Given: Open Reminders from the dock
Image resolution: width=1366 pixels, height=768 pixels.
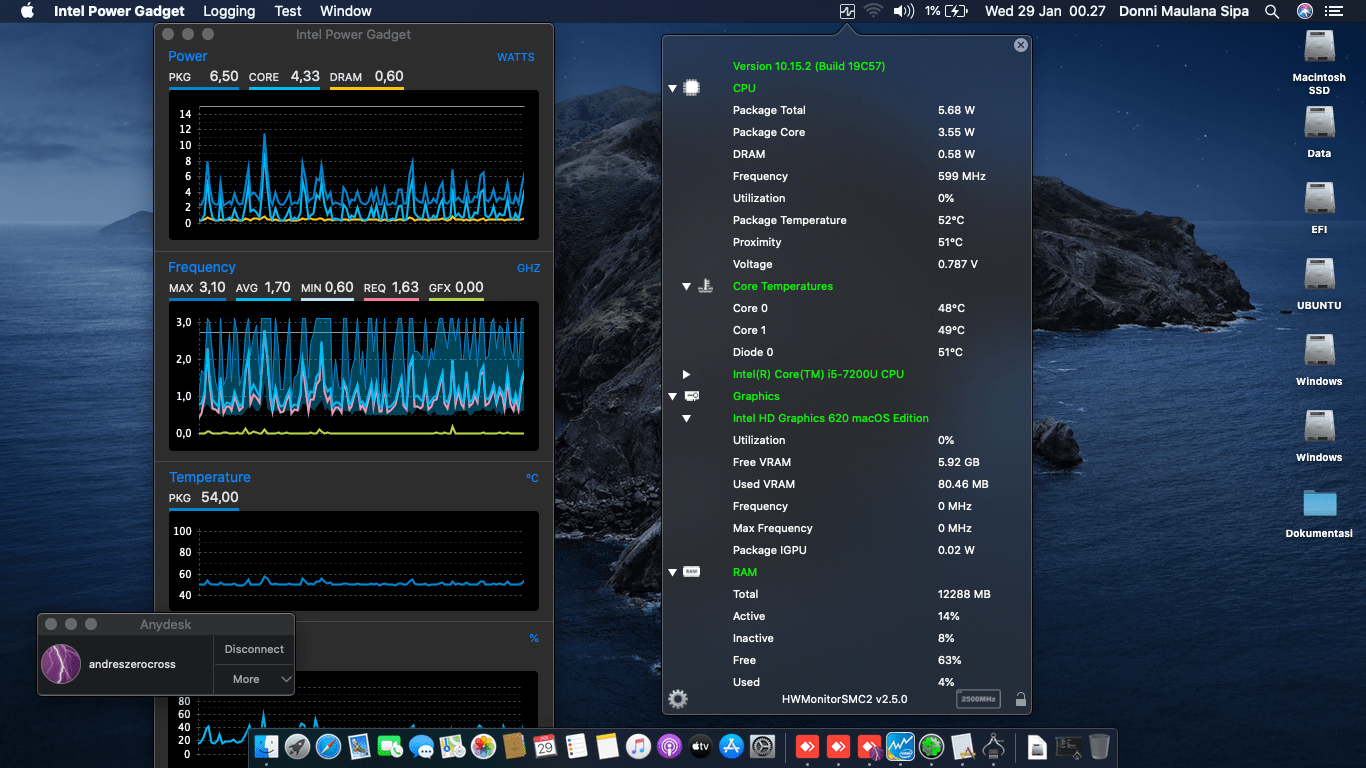Looking at the screenshot, I should pyautogui.click(x=576, y=746).
